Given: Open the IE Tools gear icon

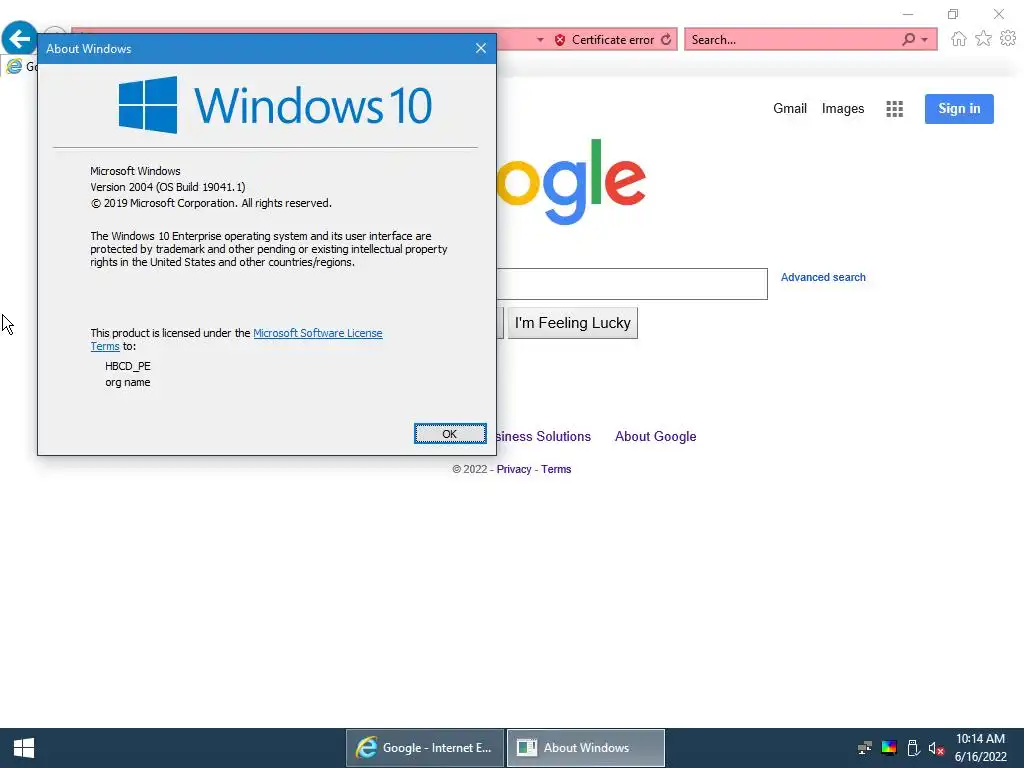Looking at the screenshot, I should pyautogui.click(x=1008, y=39).
